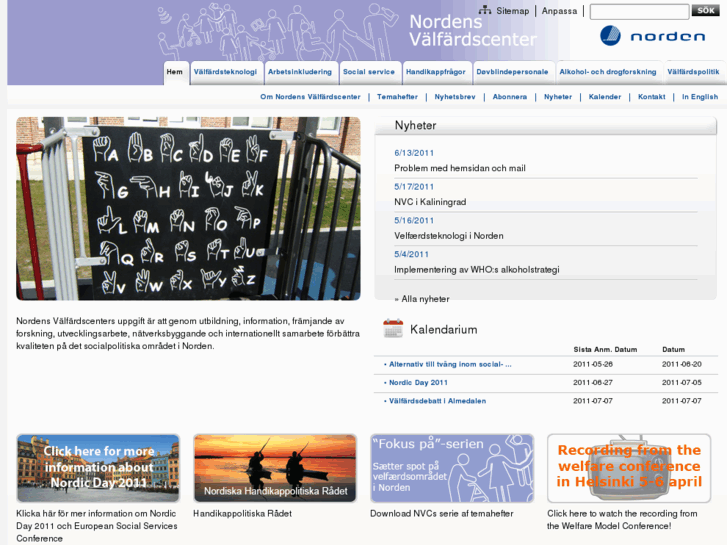Click the Kalendarium calendar icon

393,328
